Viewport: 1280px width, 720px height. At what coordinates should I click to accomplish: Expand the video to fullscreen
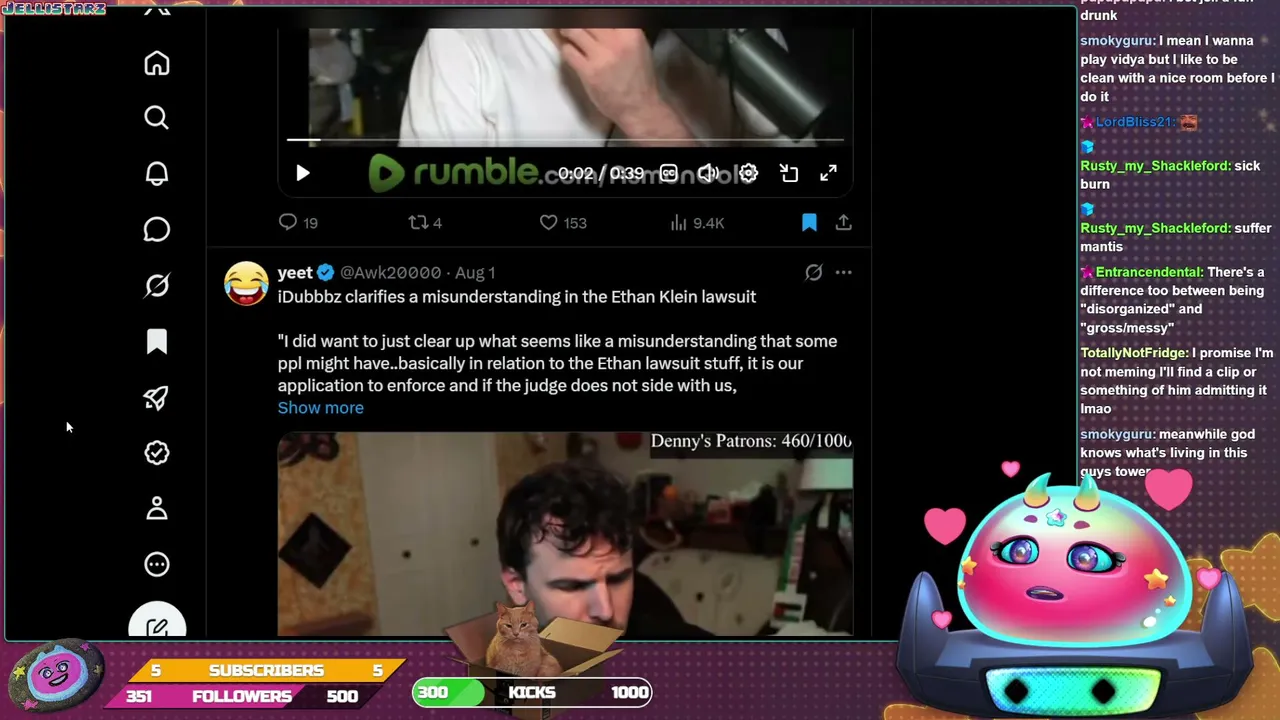click(828, 173)
